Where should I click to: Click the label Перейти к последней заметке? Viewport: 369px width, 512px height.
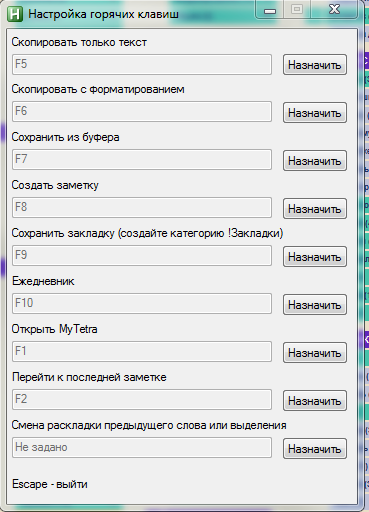pyautogui.click(x=89, y=377)
